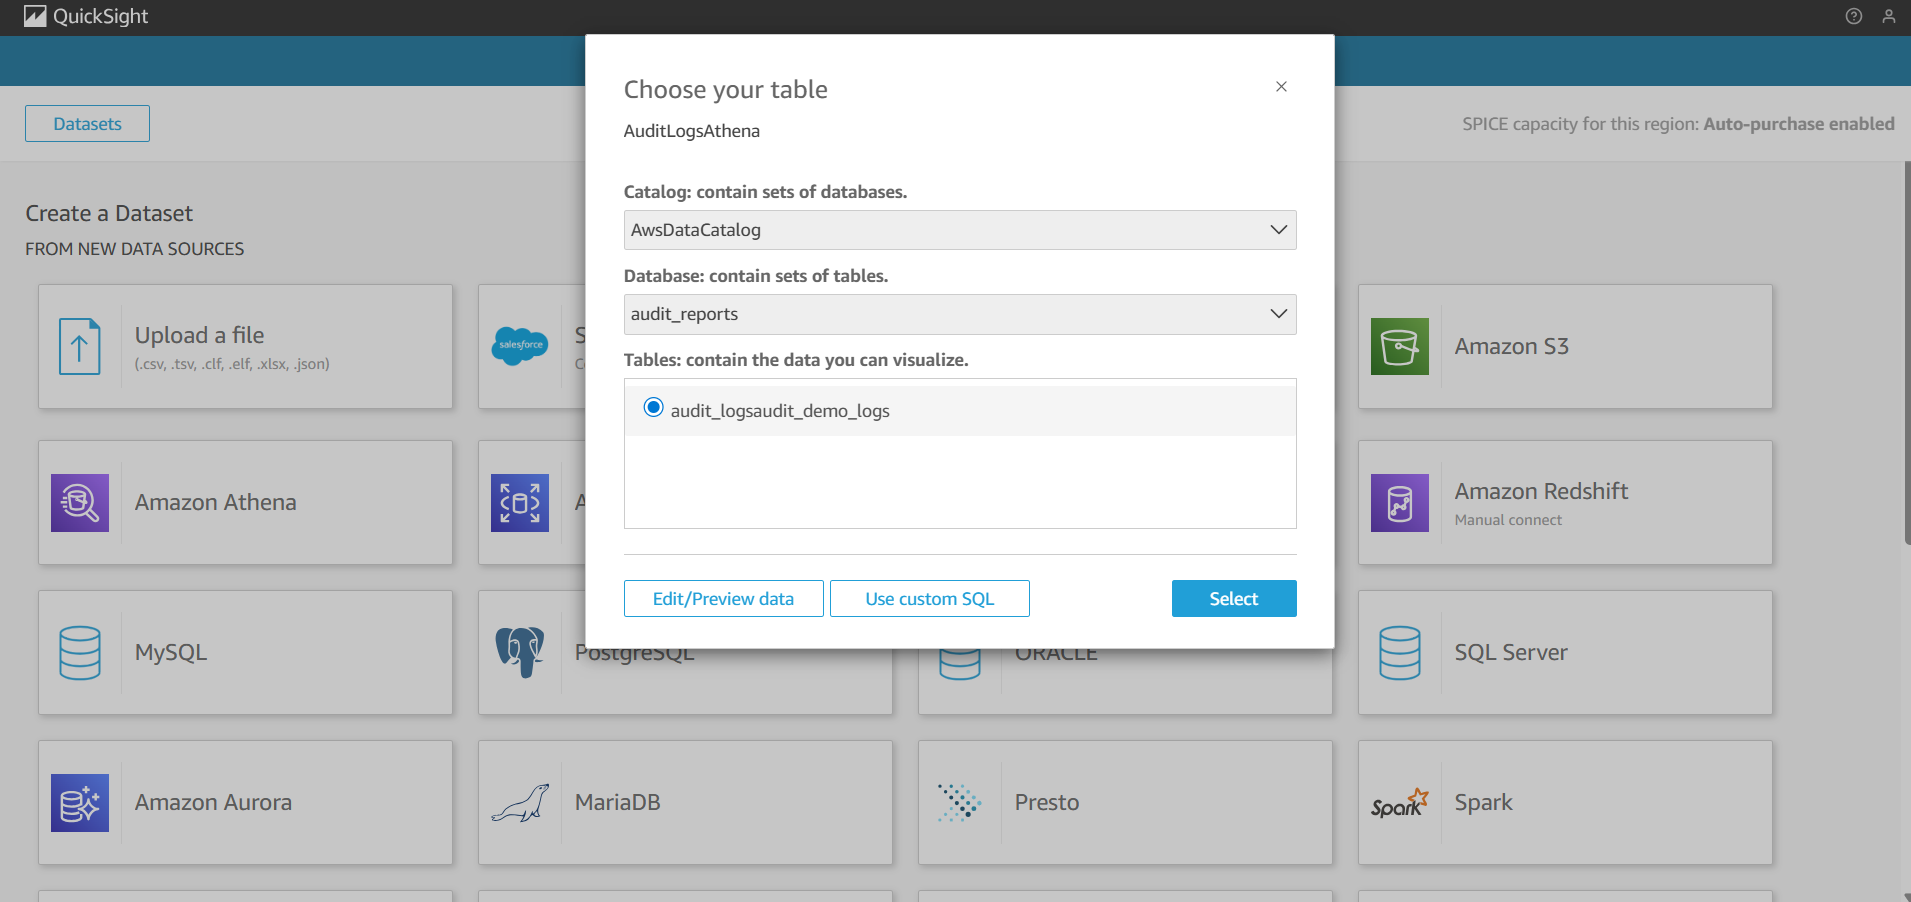1911x902 pixels.
Task: Click the QuickSight logo icon
Action: (x=35, y=16)
